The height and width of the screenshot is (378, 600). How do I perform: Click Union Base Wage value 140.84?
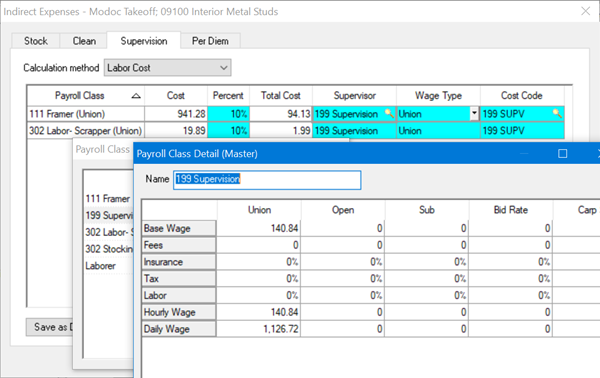point(259,228)
